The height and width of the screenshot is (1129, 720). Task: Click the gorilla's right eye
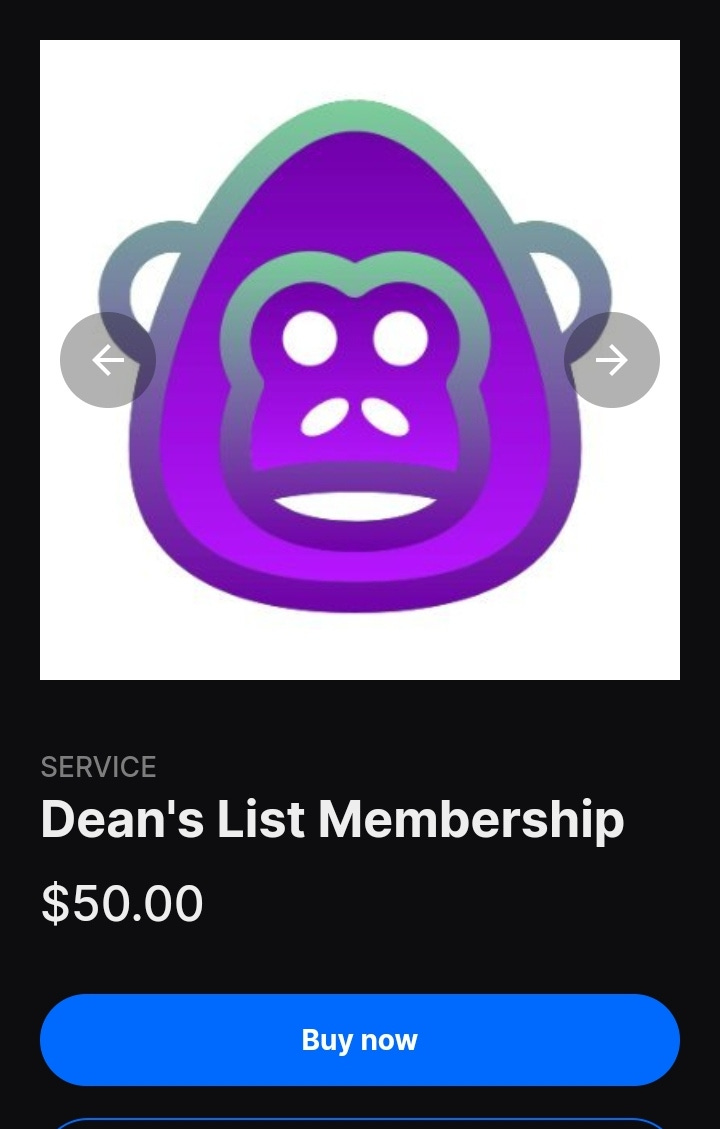point(400,338)
